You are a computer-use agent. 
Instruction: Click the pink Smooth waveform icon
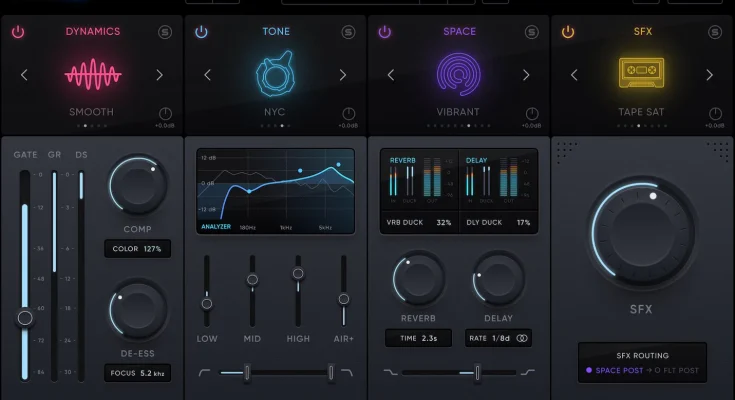pyautogui.click(x=92, y=75)
